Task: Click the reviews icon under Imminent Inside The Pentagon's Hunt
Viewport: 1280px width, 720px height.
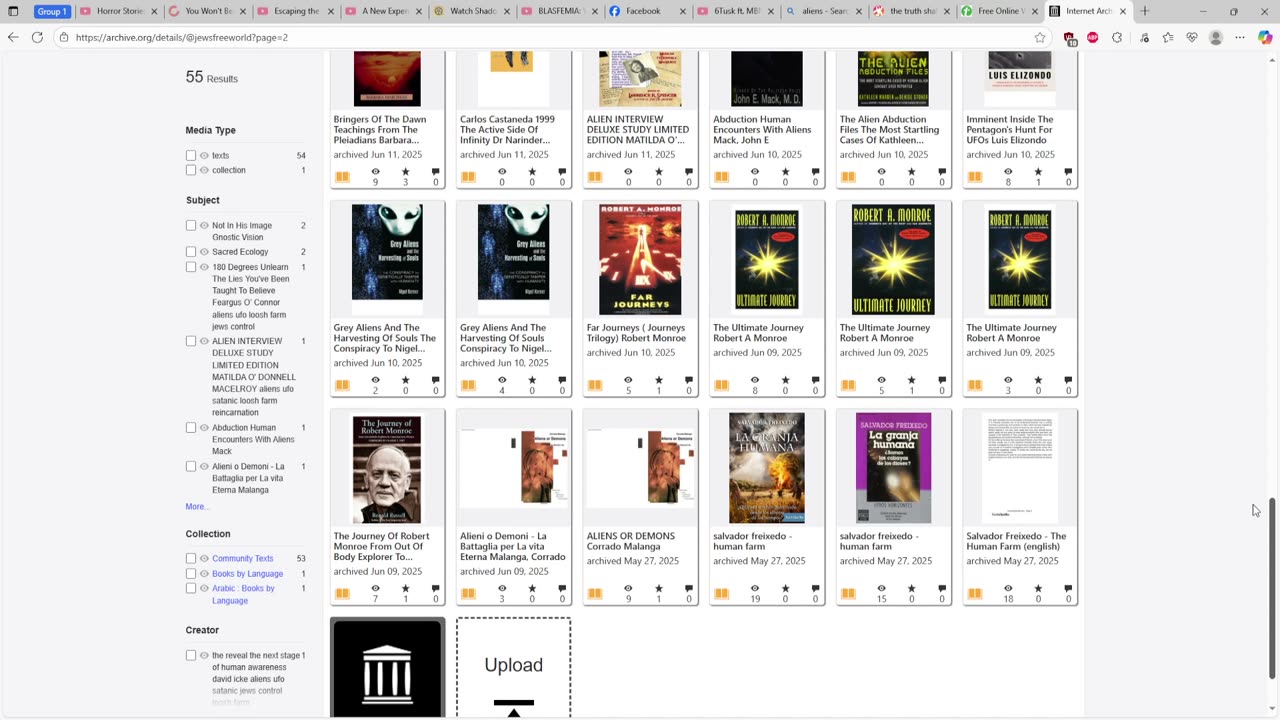Action: point(1068,172)
